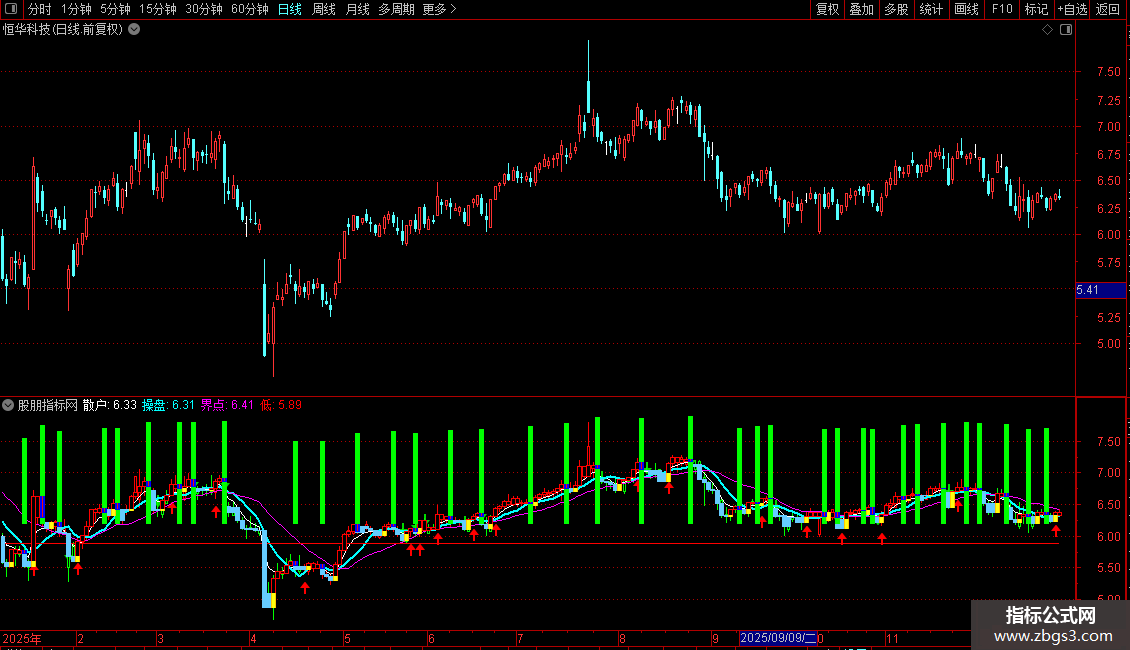Open the 复权 adjustment option
This screenshot has width=1130, height=650.
(827, 9)
